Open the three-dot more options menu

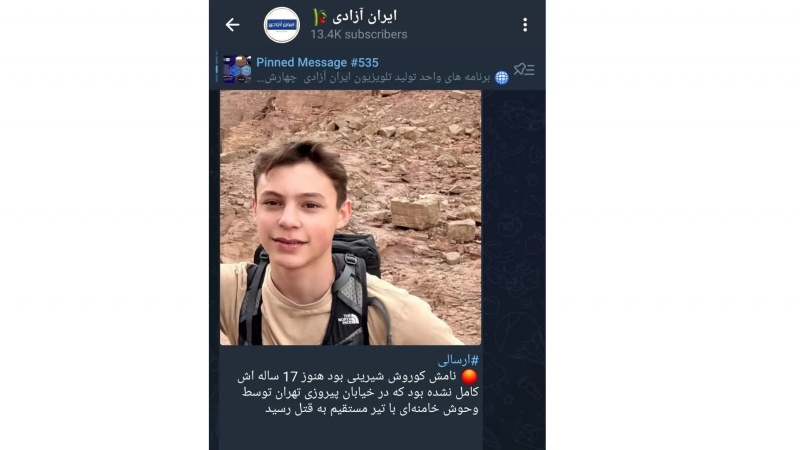click(x=525, y=24)
